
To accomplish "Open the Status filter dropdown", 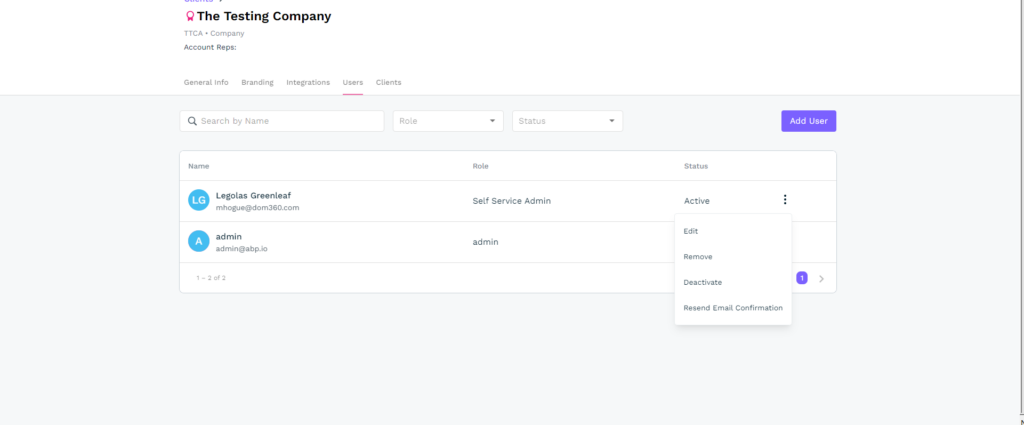I will [567, 121].
